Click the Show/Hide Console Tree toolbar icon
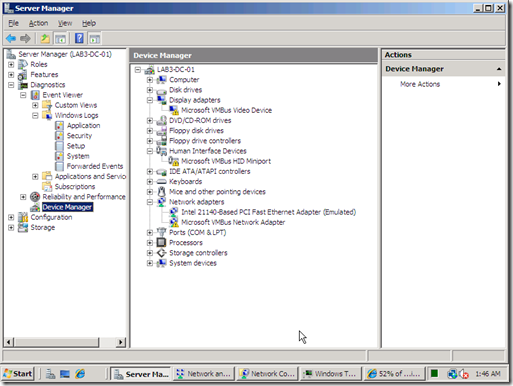This screenshot has width=513, height=386. (61, 39)
